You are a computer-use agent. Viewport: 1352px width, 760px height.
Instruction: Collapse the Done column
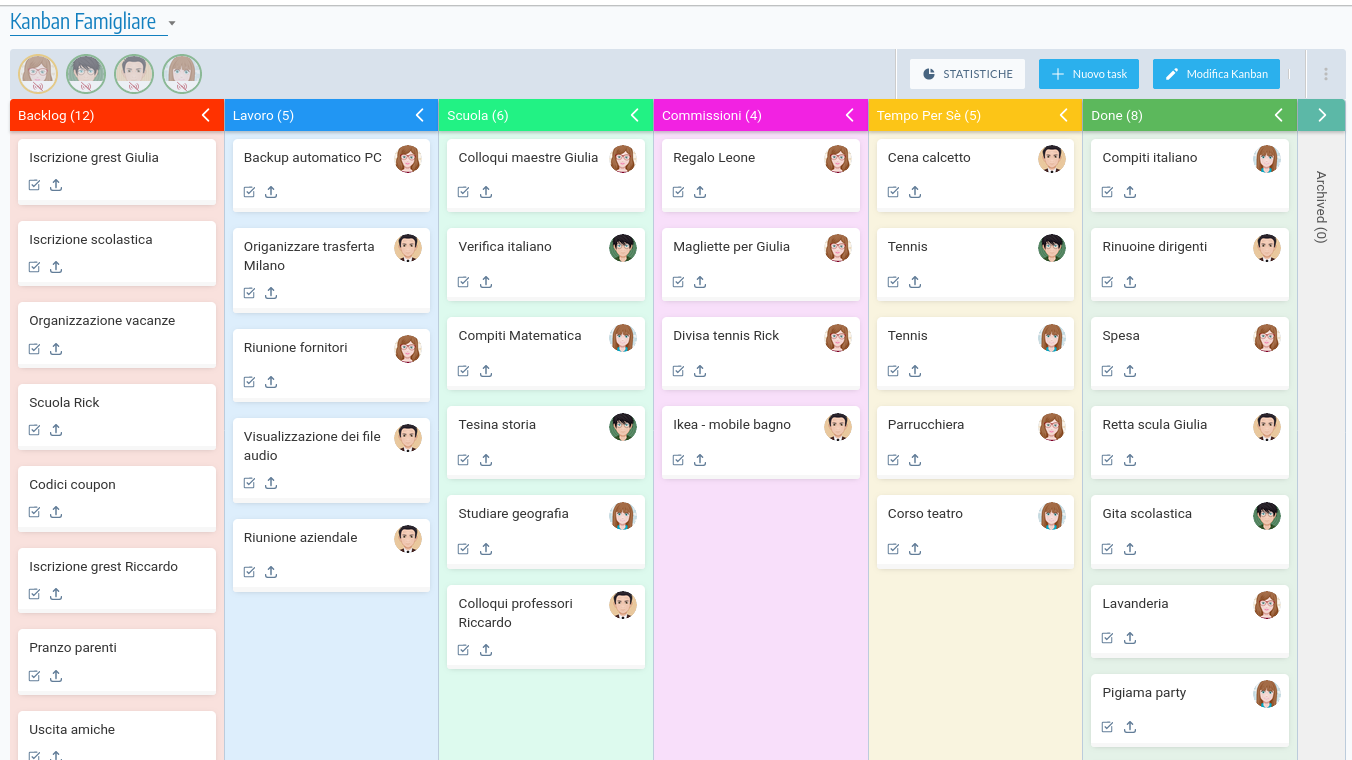1278,115
